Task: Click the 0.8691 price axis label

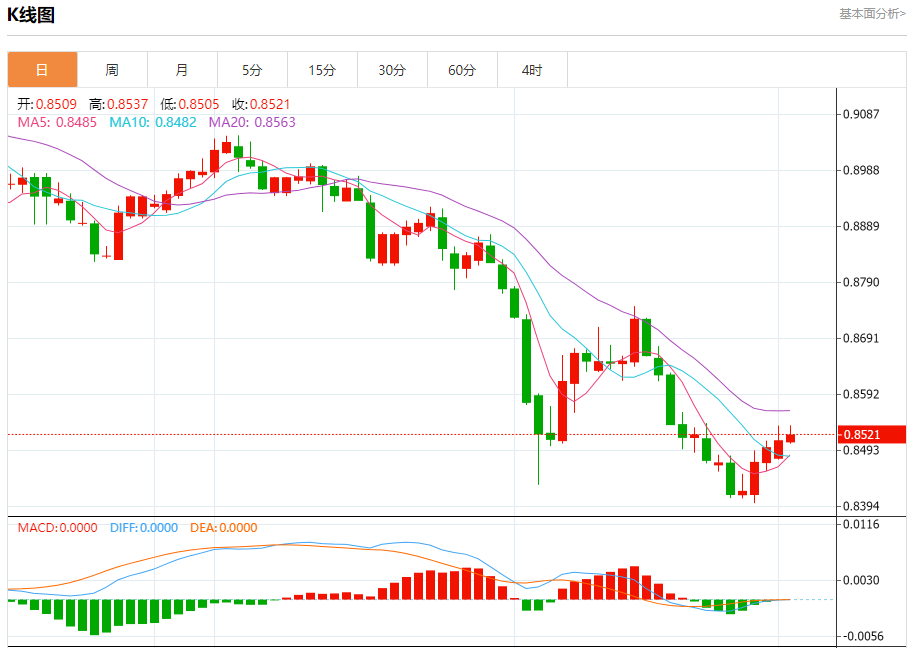Action: (861, 339)
